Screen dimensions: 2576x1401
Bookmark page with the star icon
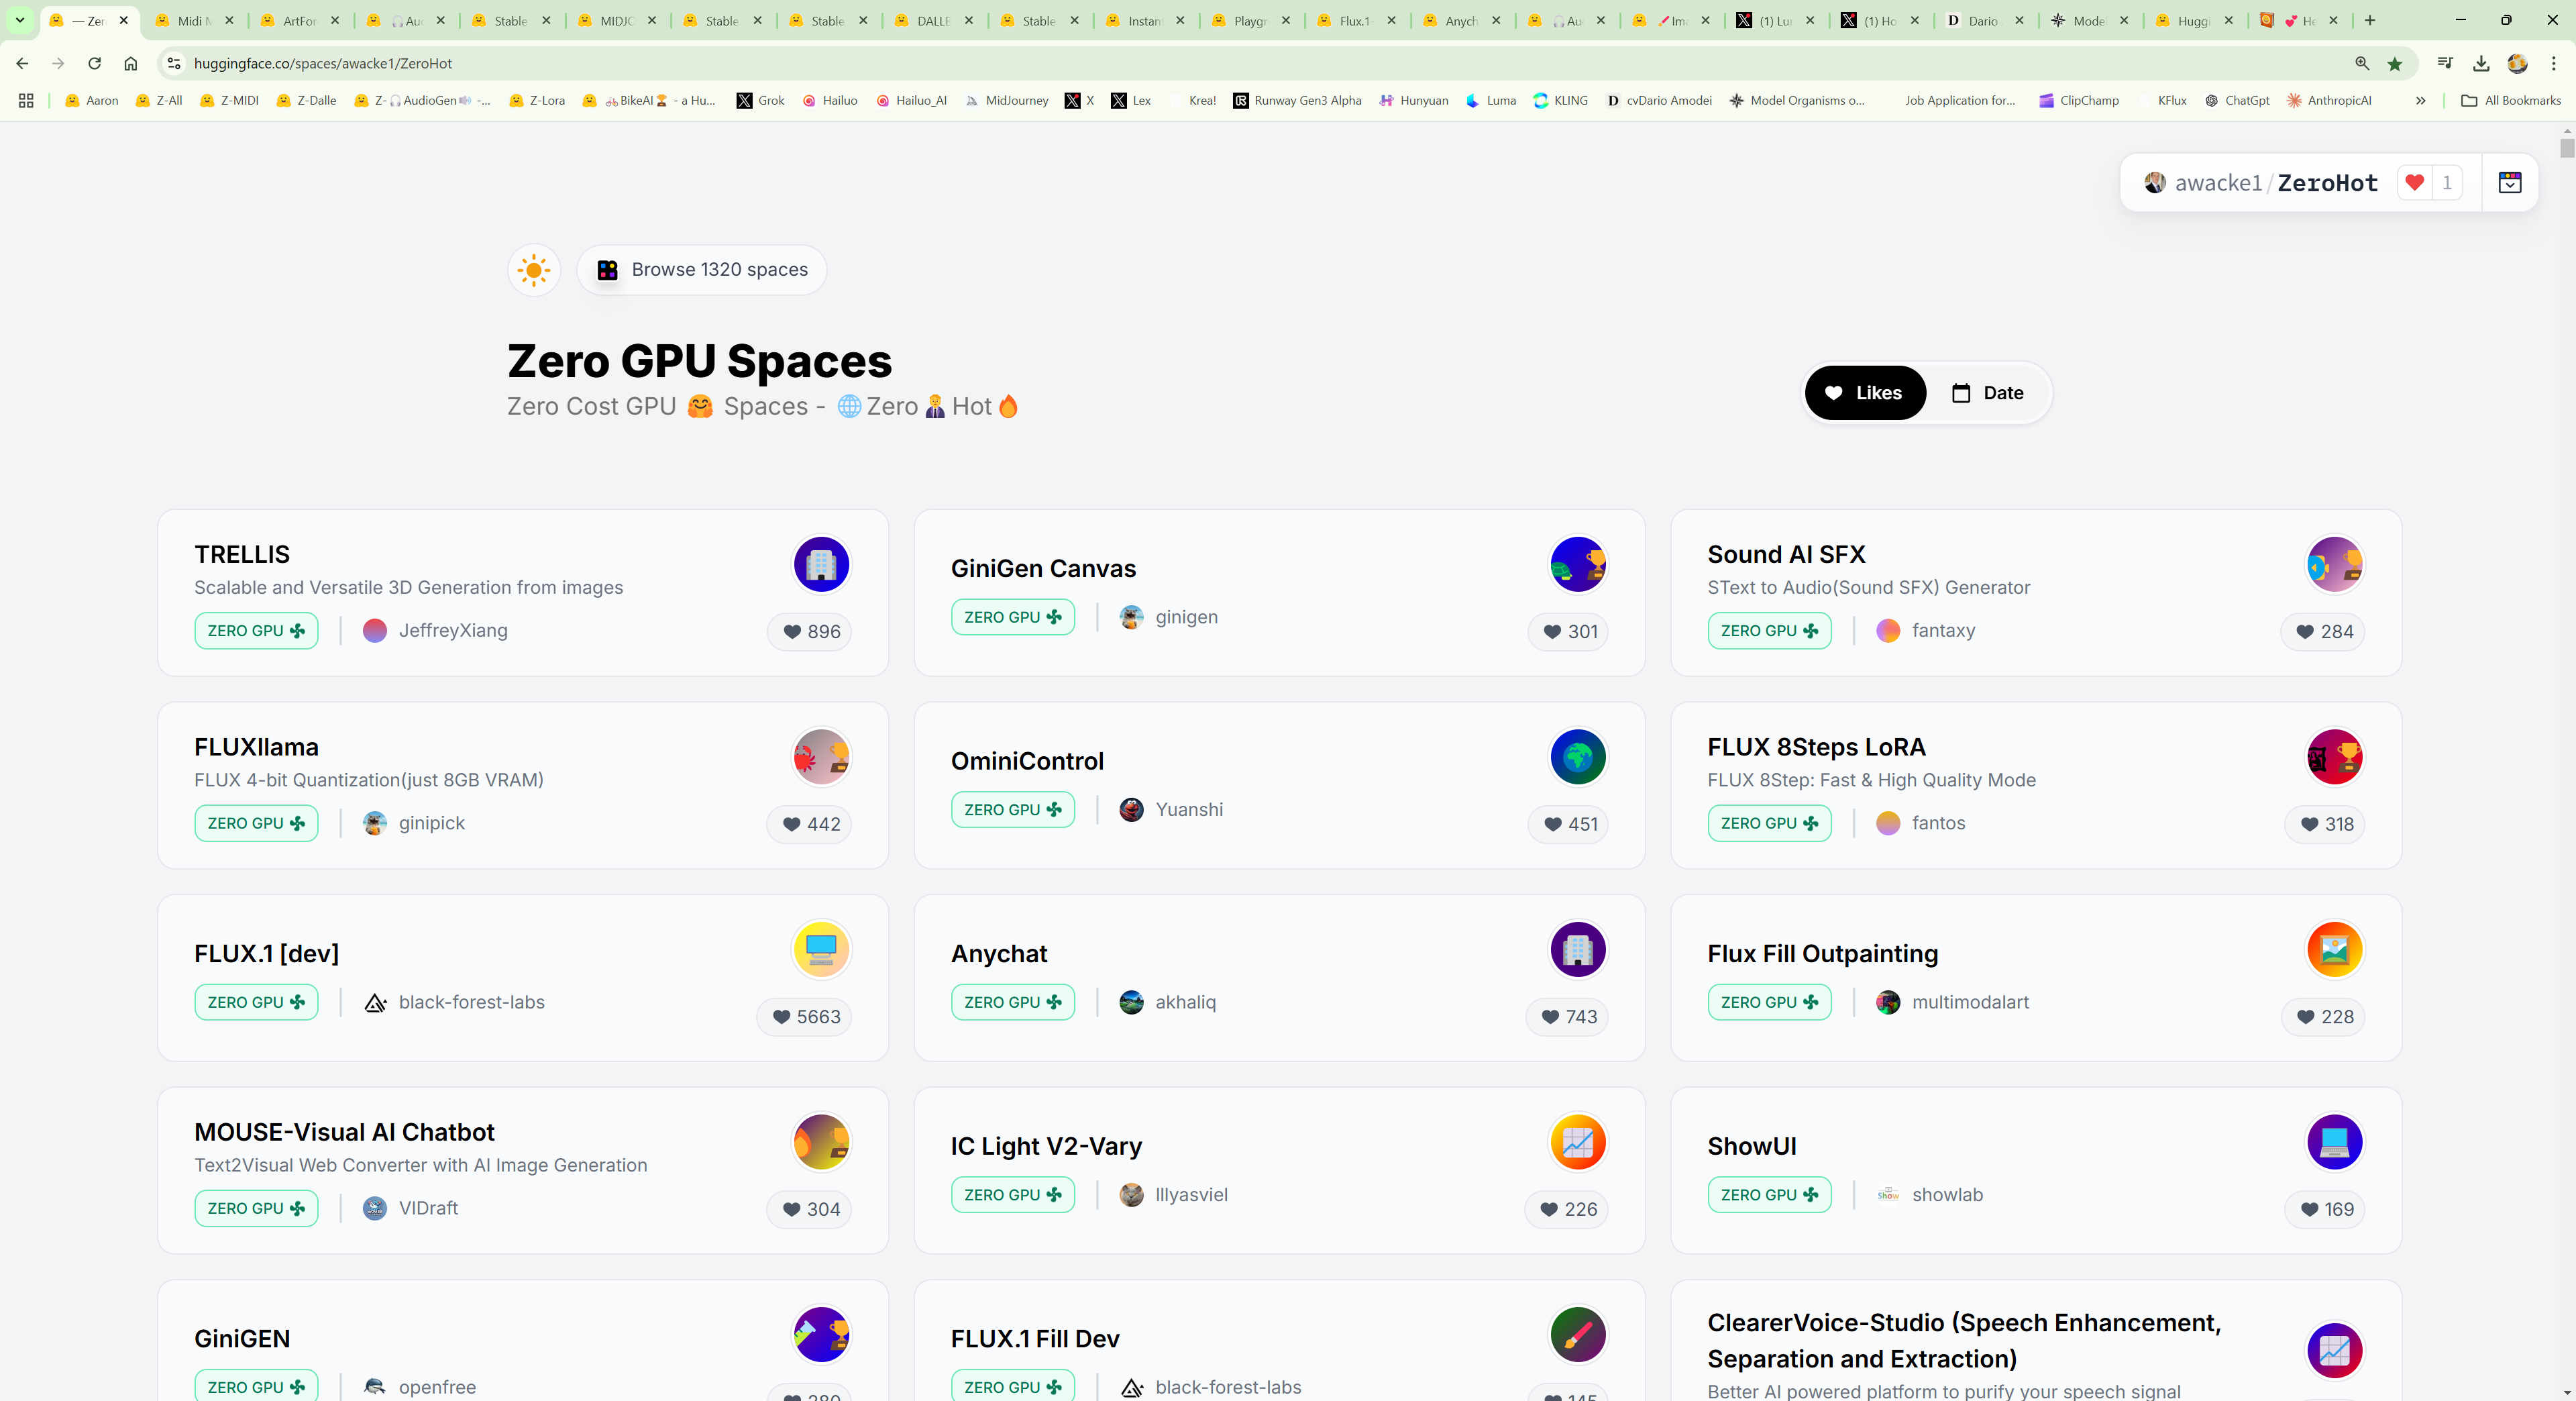pos(2394,64)
